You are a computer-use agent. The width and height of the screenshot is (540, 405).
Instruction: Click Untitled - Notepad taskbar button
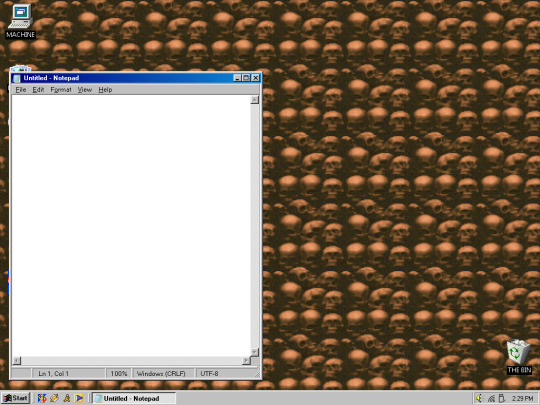coord(134,398)
